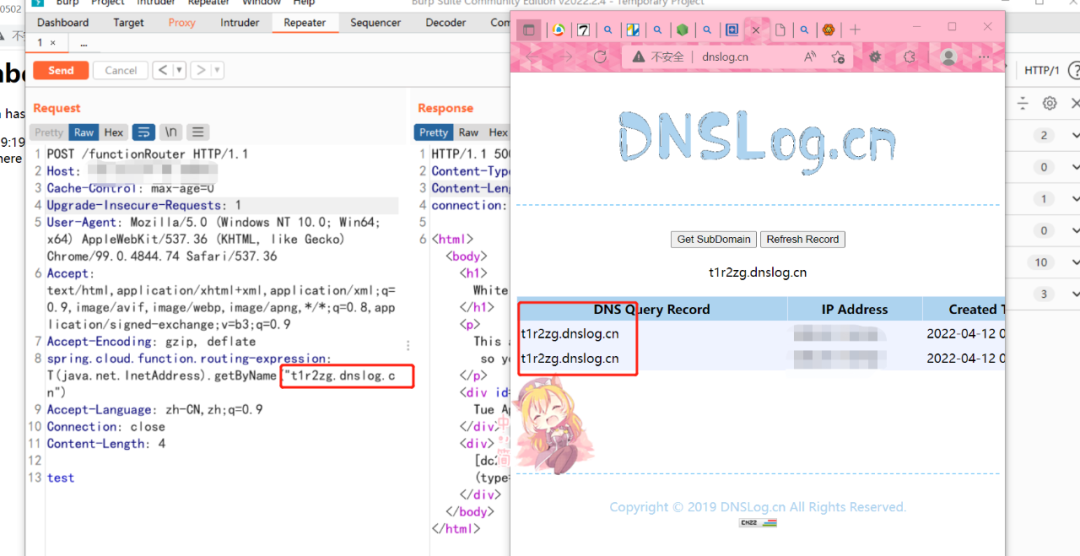The height and width of the screenshot is (556, 1080).
Task: Switch Request view to Raw
Action: tap(84, 132)
